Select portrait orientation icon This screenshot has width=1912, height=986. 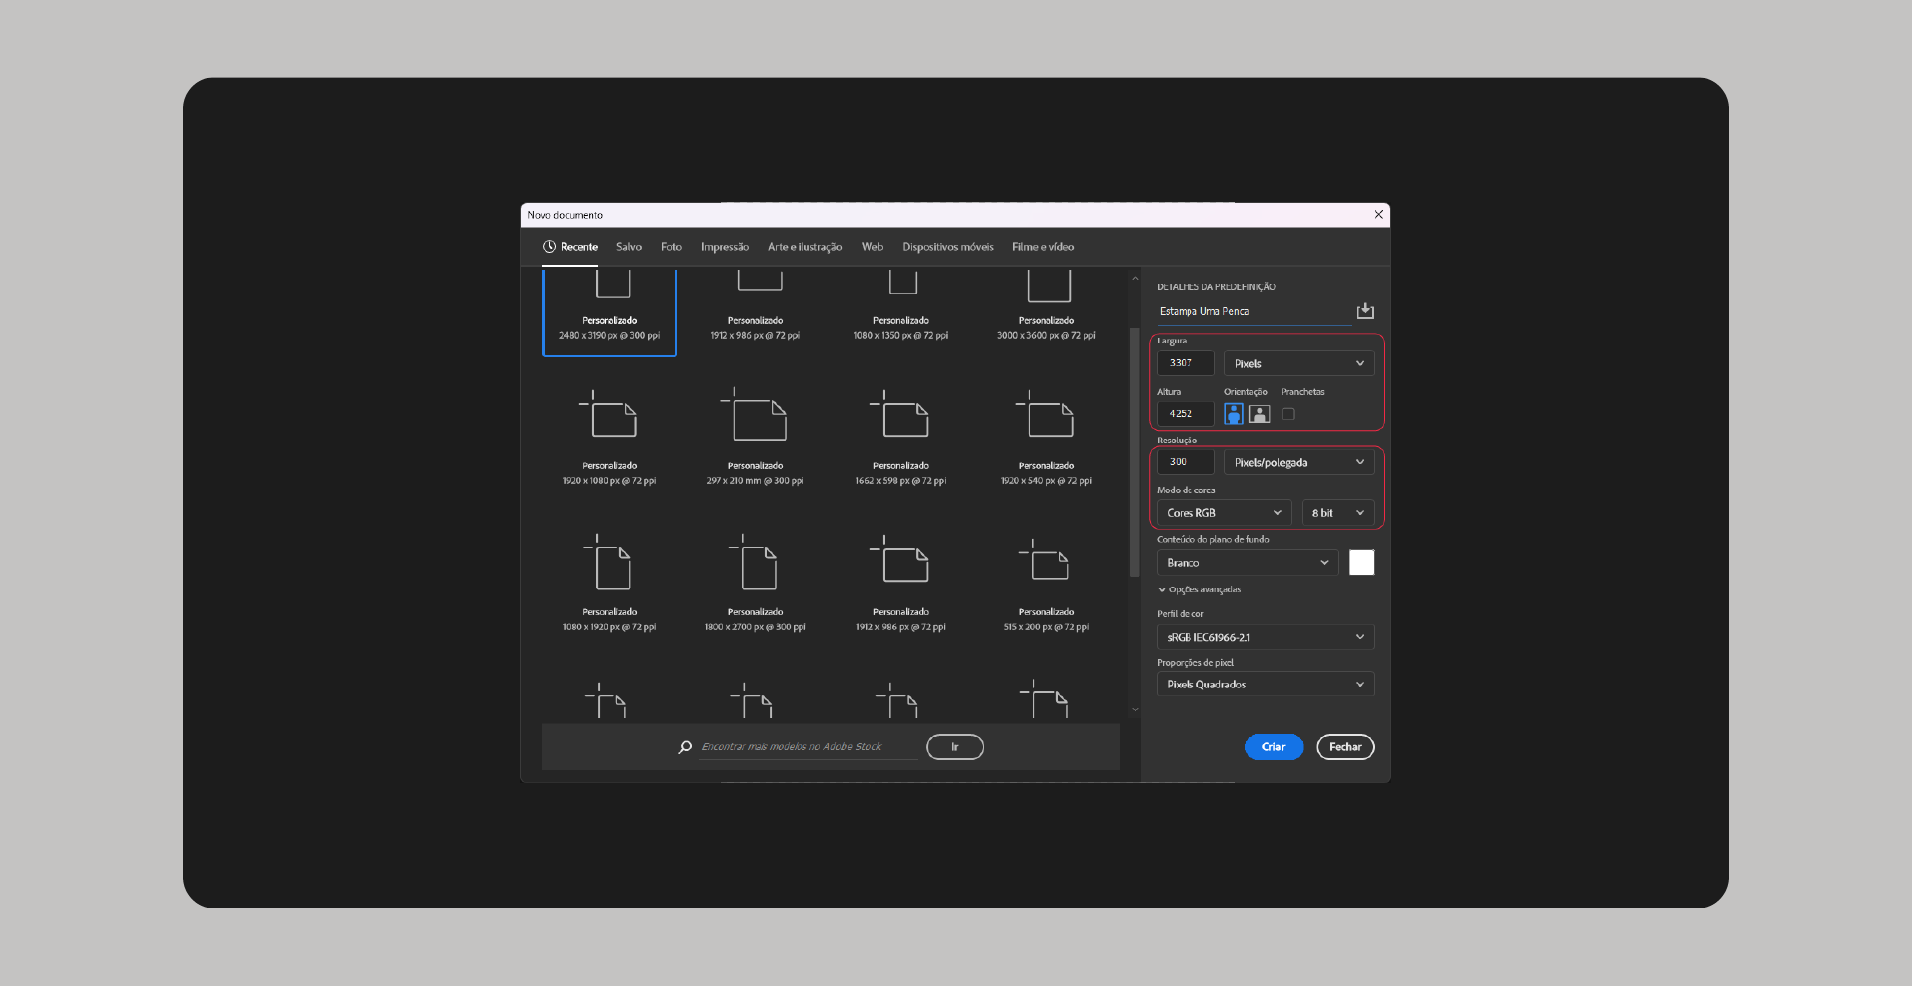click(1234, 414)
